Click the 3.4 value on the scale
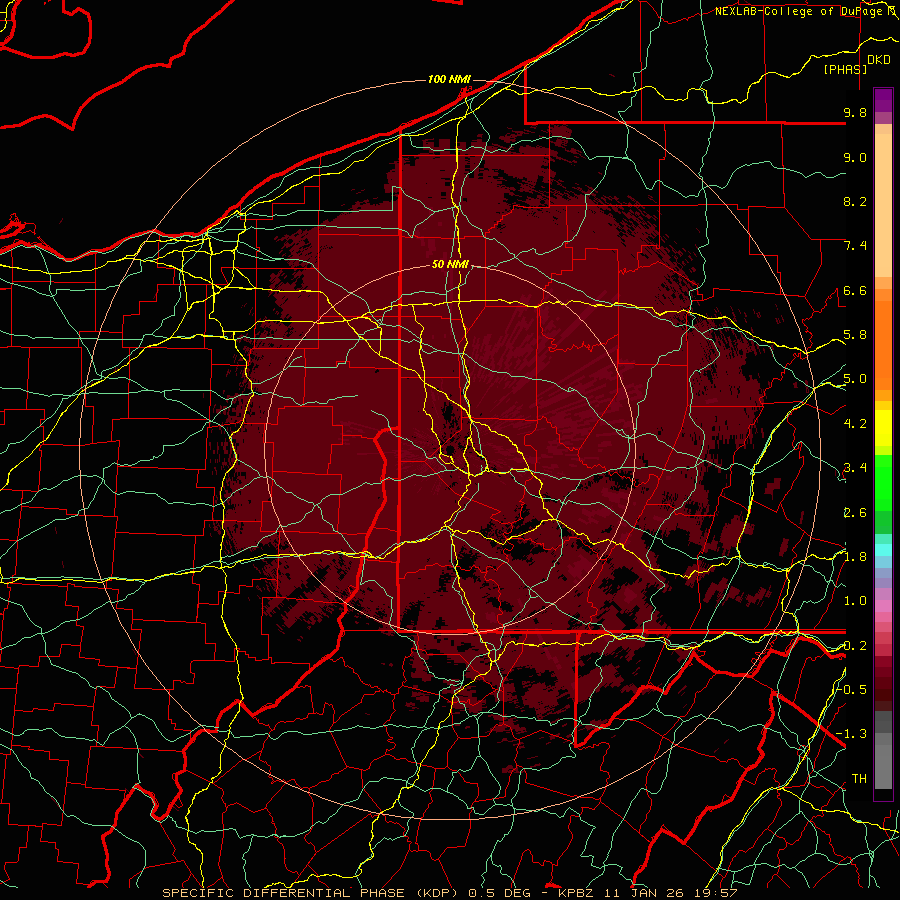 855,468
